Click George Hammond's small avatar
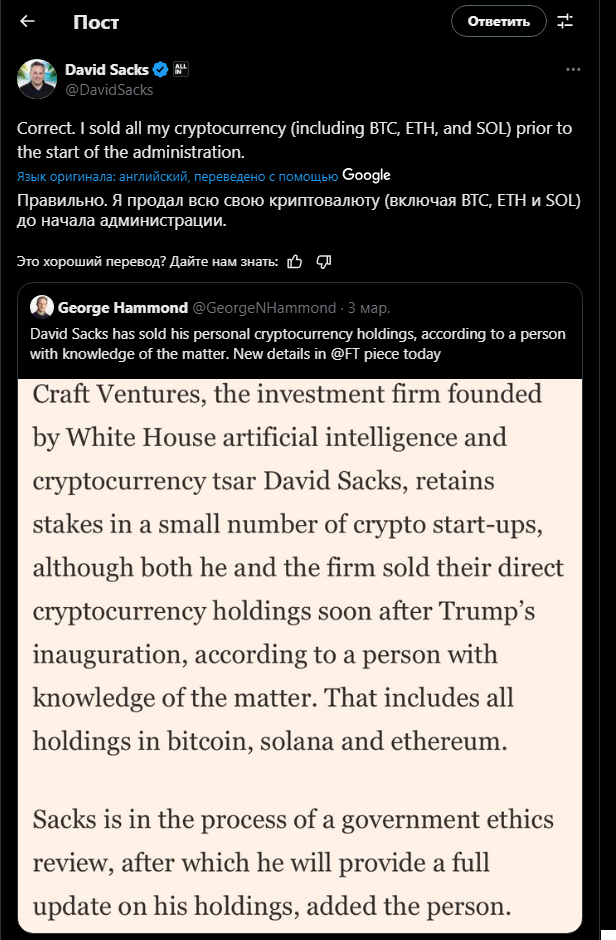This screenshot has width=616, height=940. [x=42, y=307]
